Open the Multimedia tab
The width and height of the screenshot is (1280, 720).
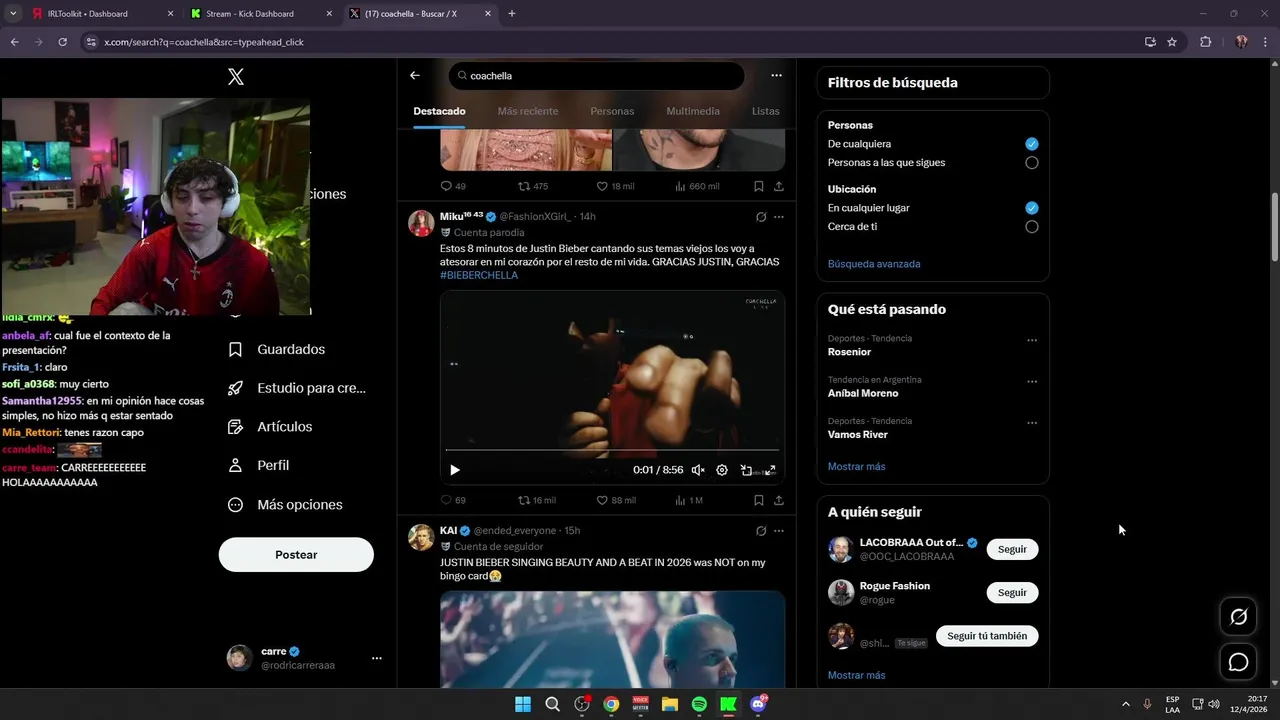coord(693,111)
